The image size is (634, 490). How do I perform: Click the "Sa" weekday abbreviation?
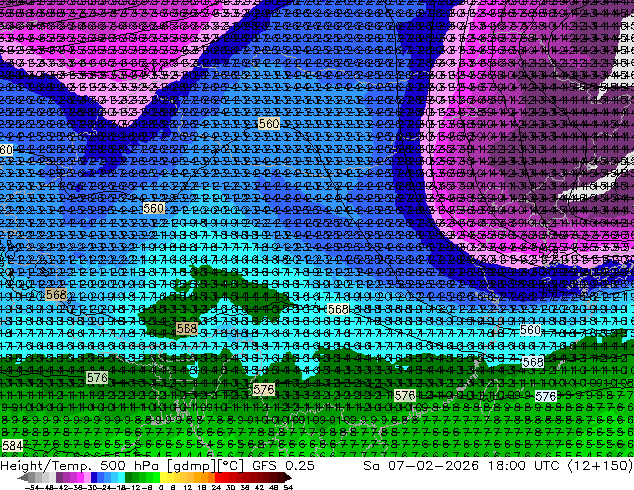pos(371,465)
